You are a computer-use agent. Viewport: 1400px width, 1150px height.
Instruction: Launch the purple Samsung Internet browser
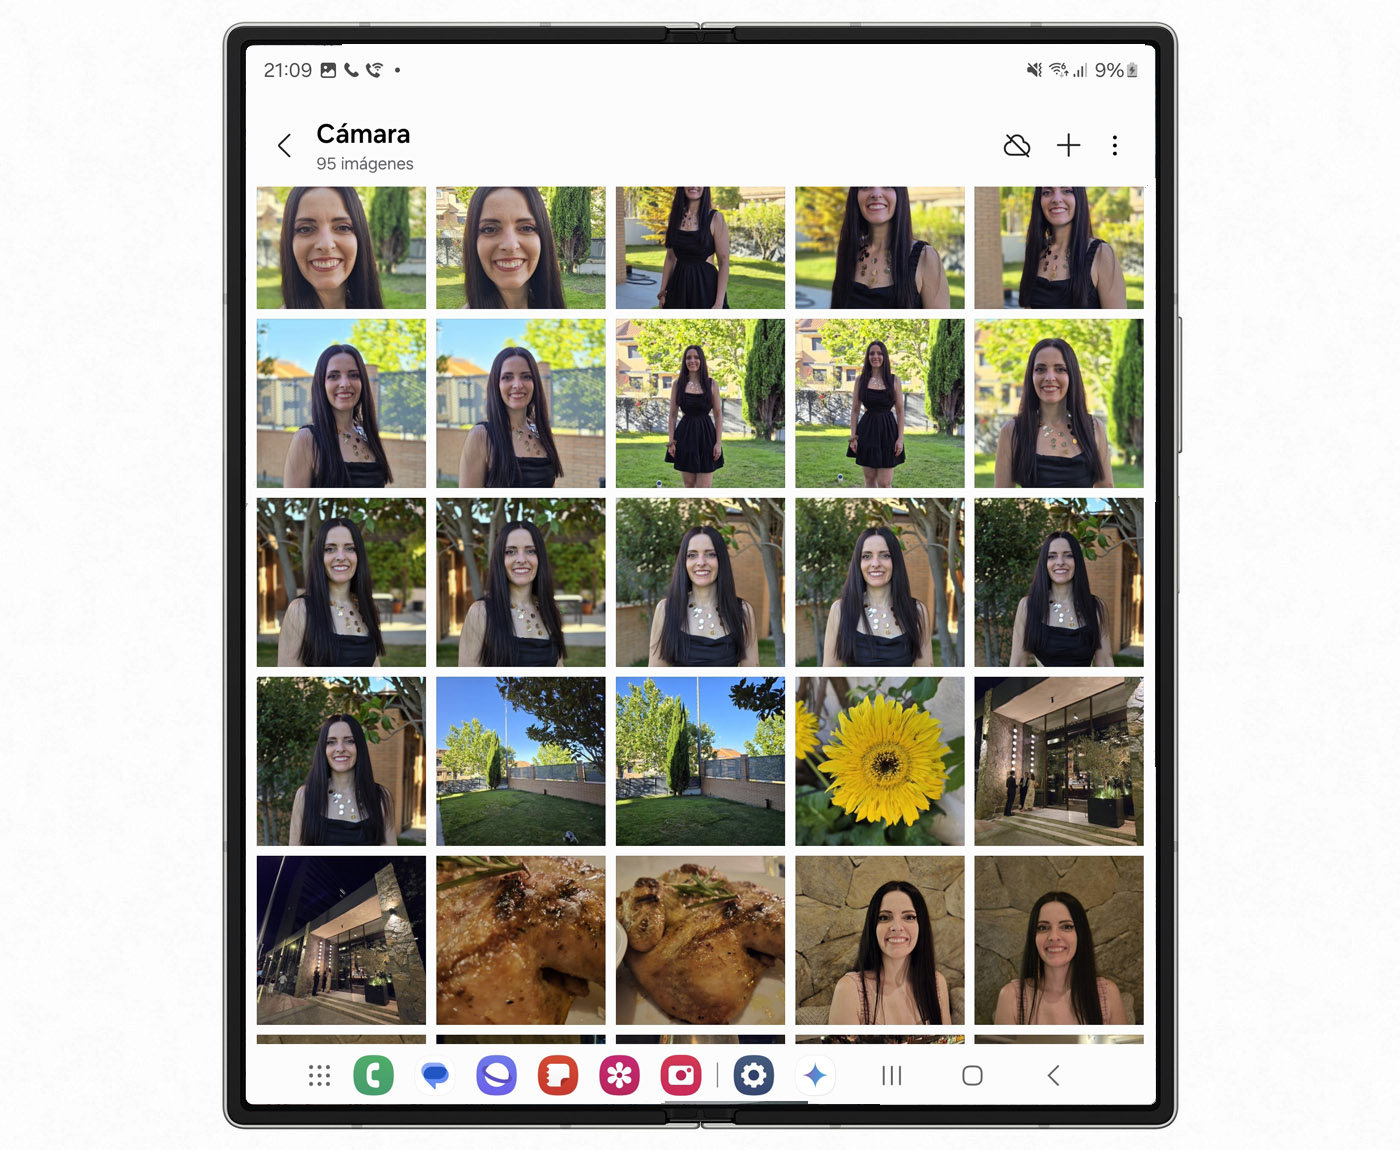497,1076
